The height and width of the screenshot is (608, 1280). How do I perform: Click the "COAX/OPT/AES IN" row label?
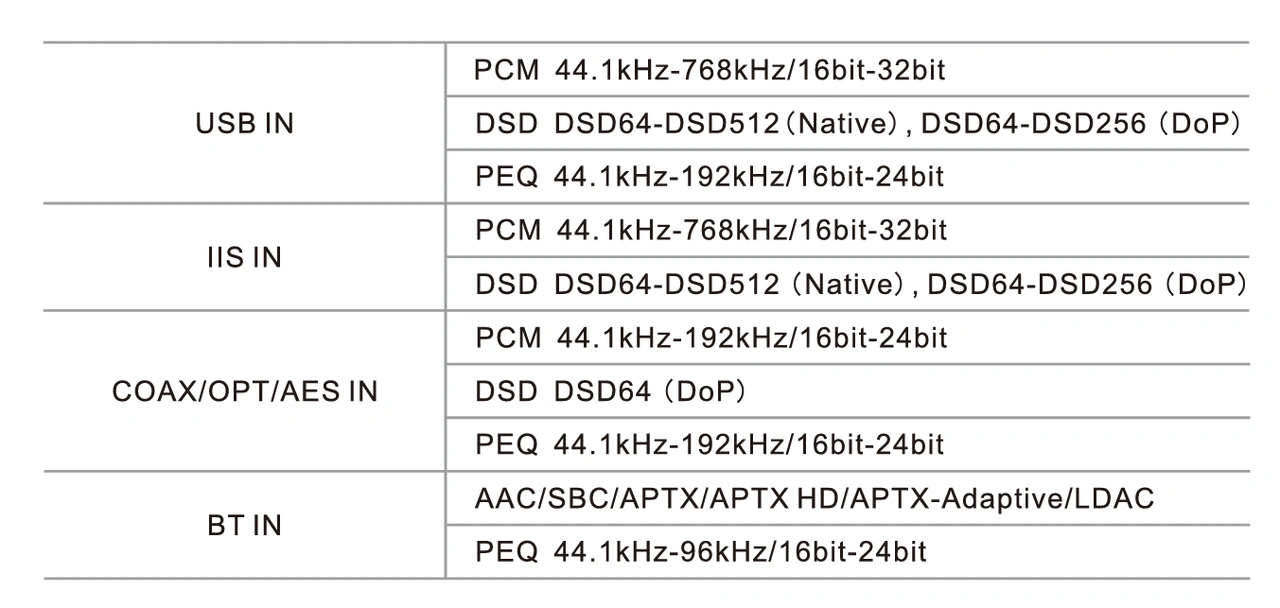[x=245, y=391]
